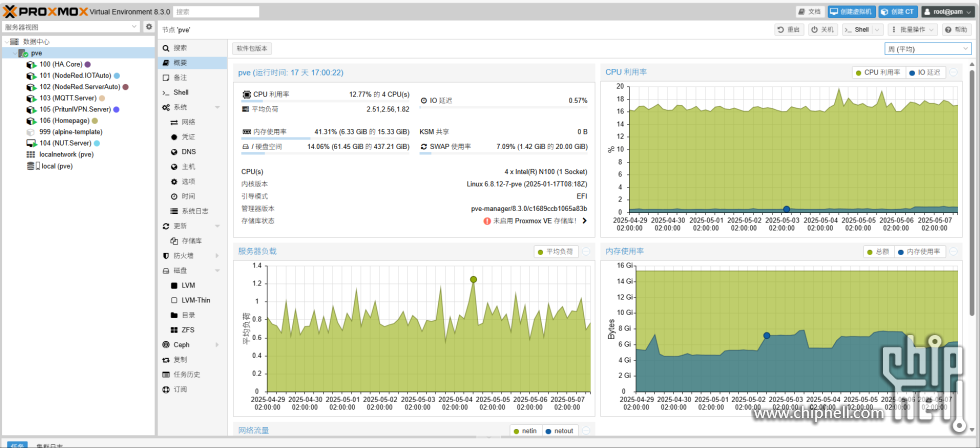Toggle the IO 延迟 legend series
This screenshot has height=448, width=980.
tap(925, 72)
